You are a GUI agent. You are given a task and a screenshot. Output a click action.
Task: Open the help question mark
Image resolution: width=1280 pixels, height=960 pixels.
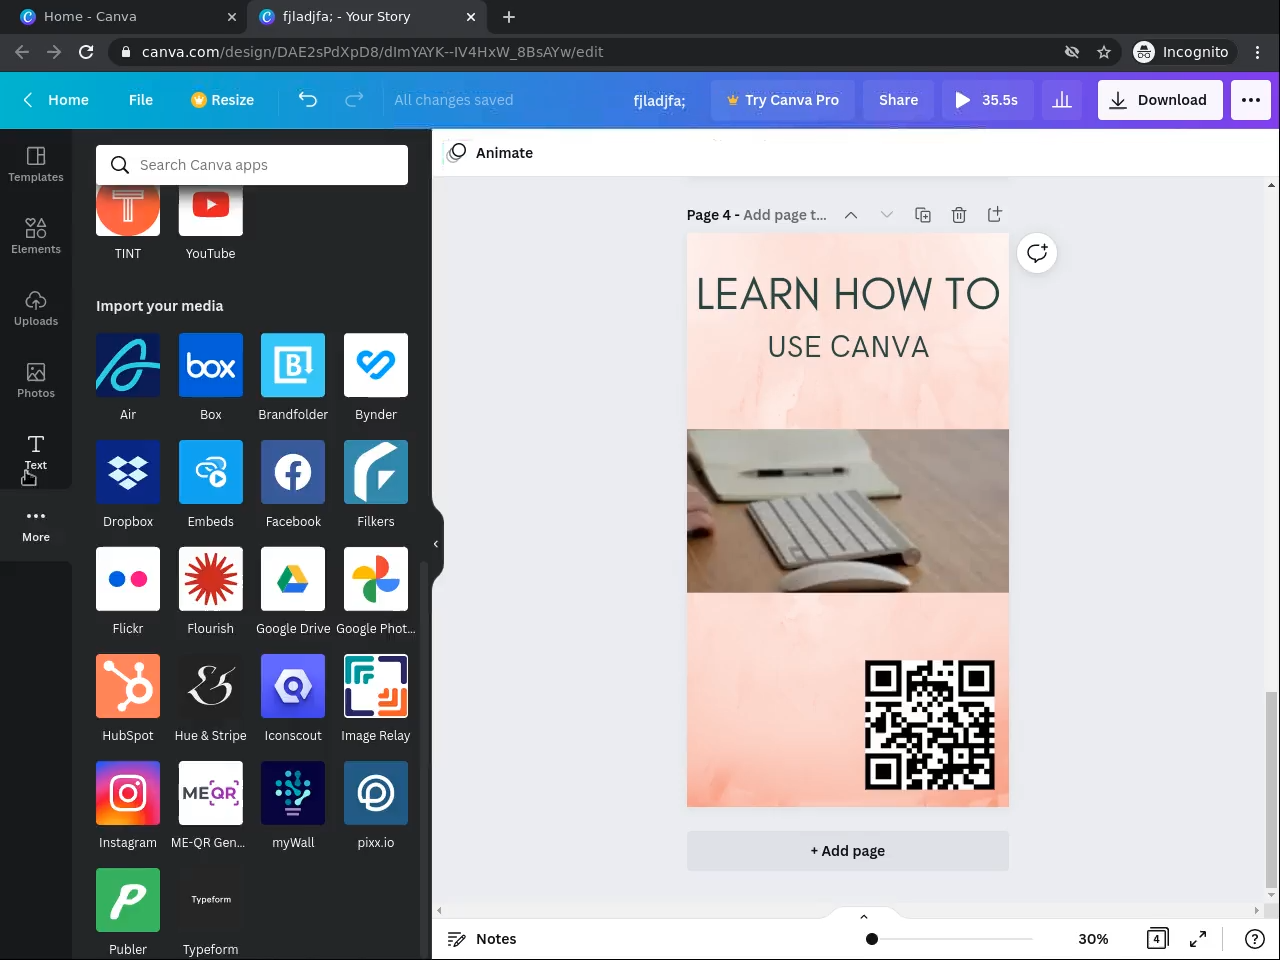click(x=1254, y=939)
